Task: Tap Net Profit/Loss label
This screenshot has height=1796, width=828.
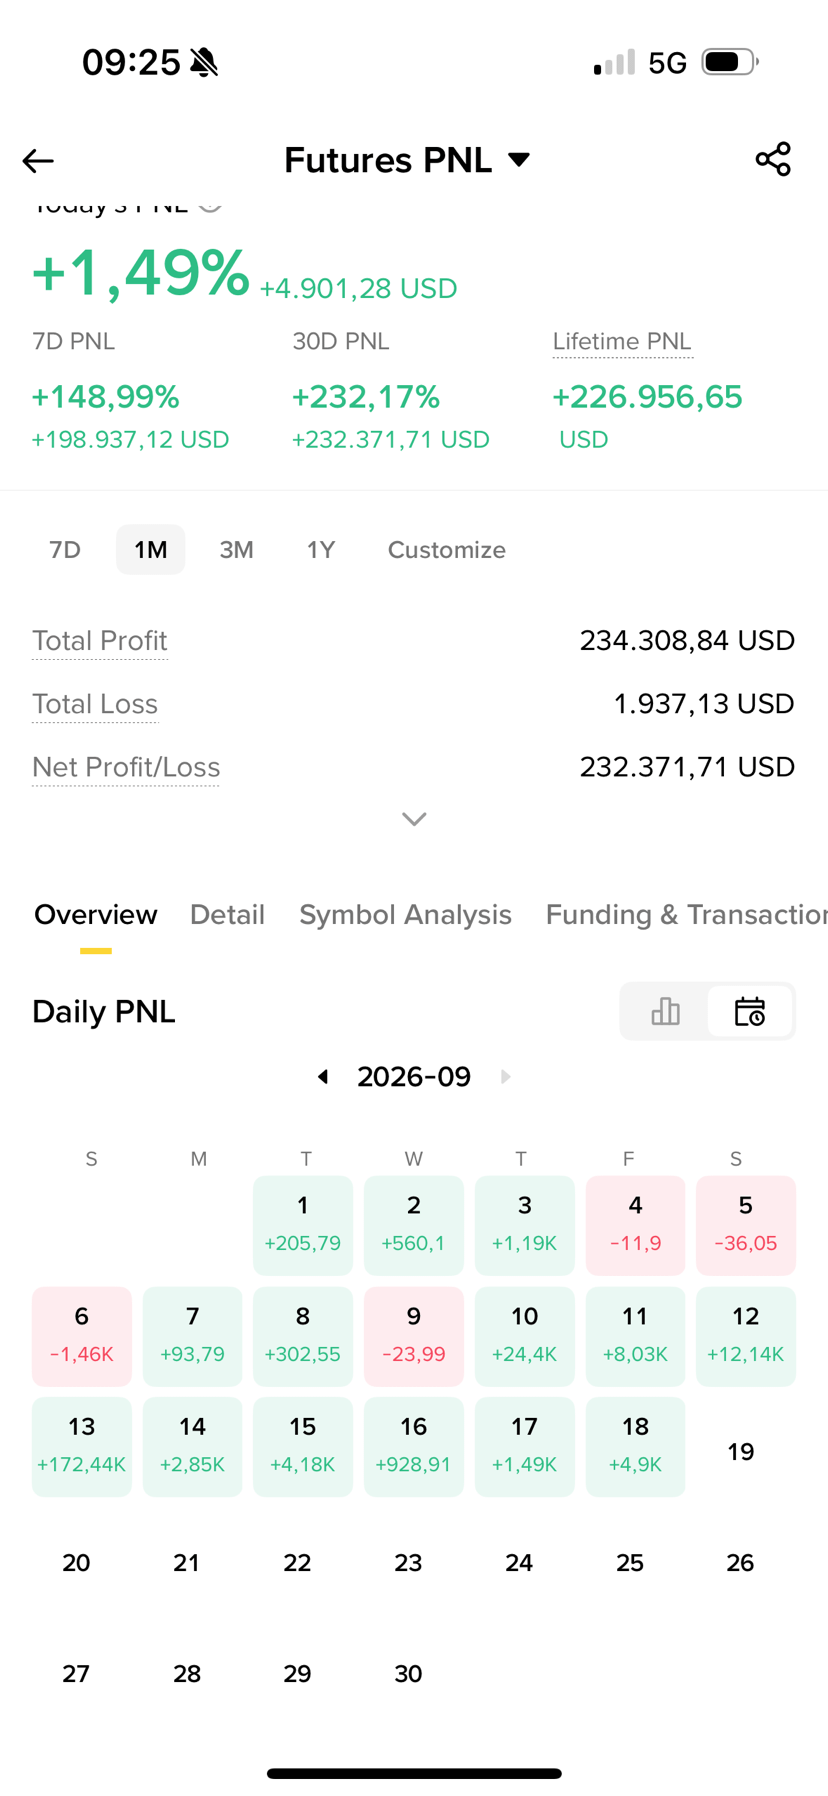Action: click(126, 767)
